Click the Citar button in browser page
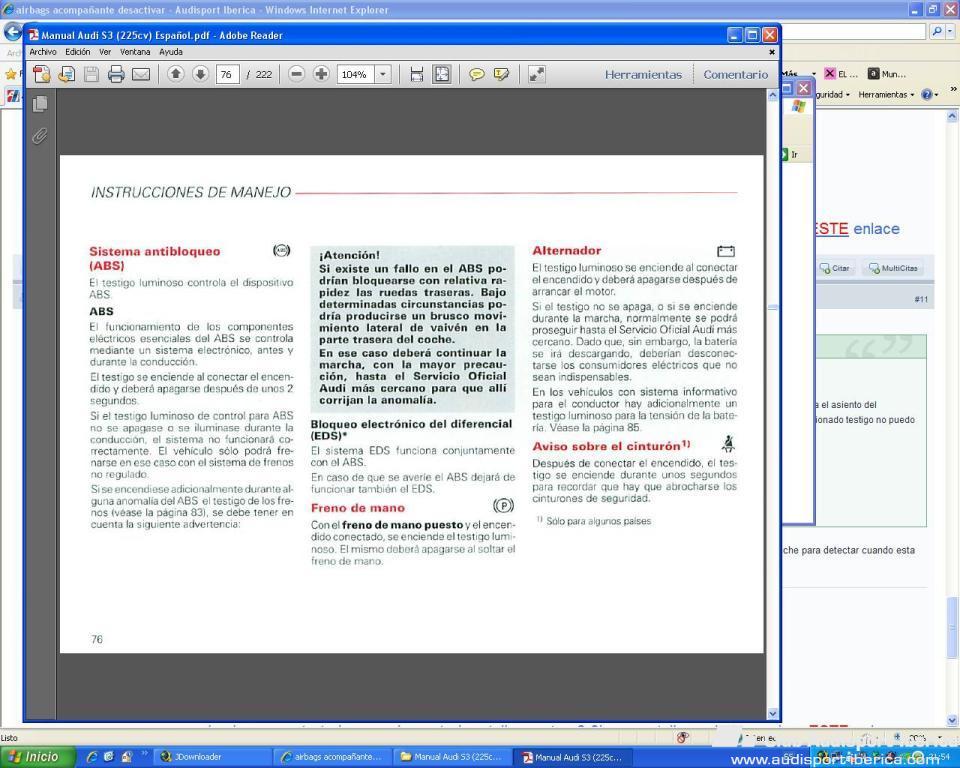Viewport: 960px width, 768px height. point(834,268)
